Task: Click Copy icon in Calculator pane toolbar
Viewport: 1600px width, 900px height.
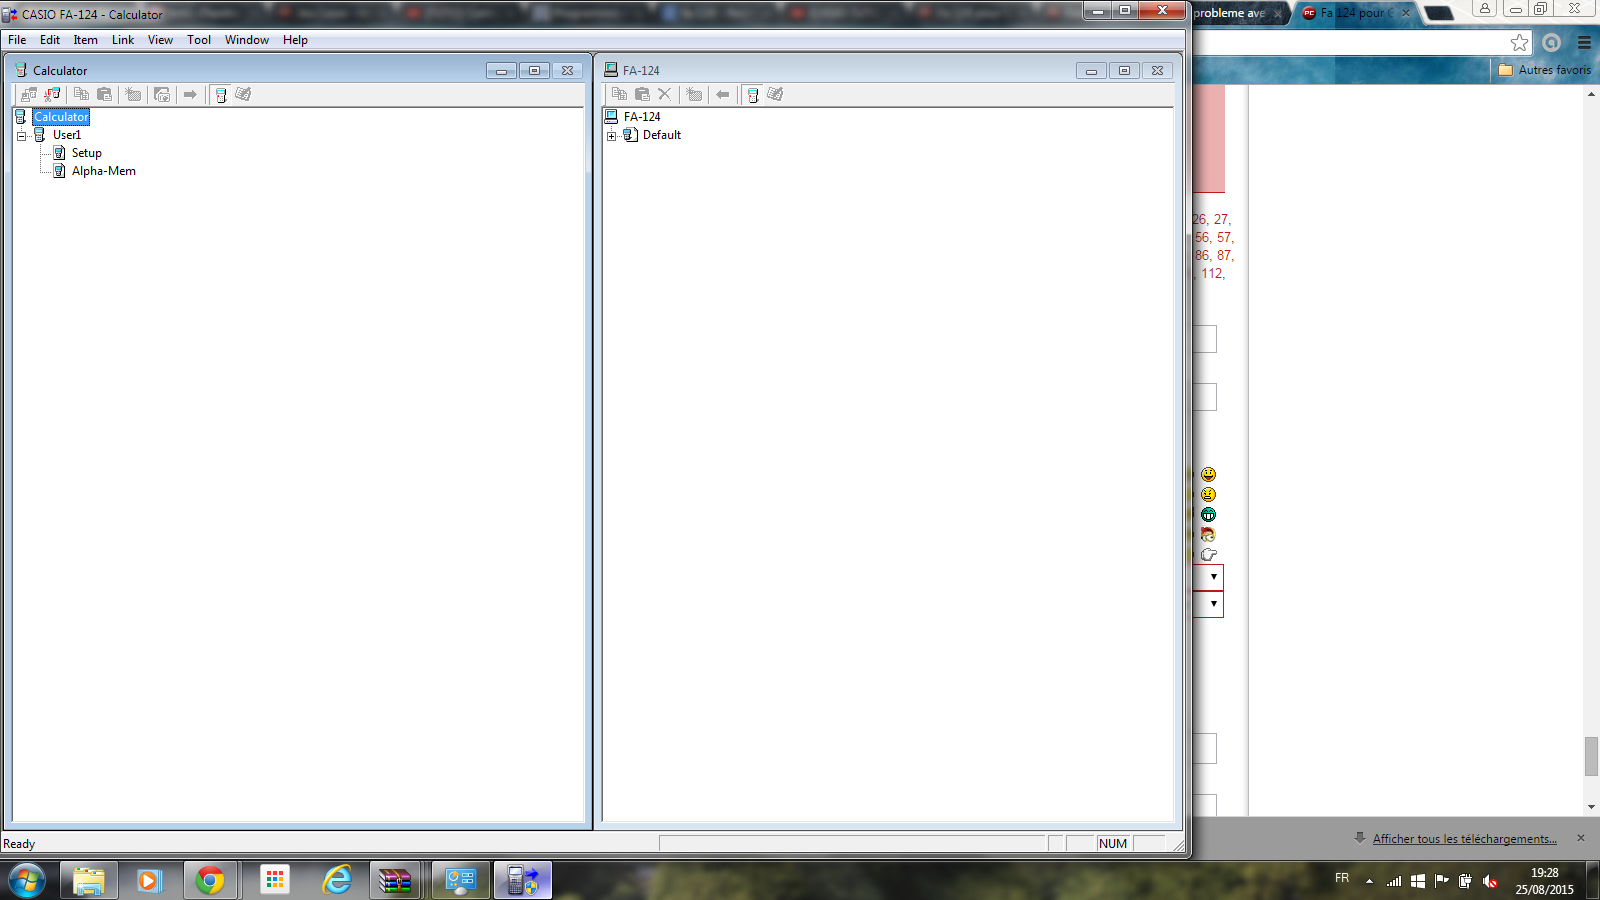Action: click(x=82, y=94)
